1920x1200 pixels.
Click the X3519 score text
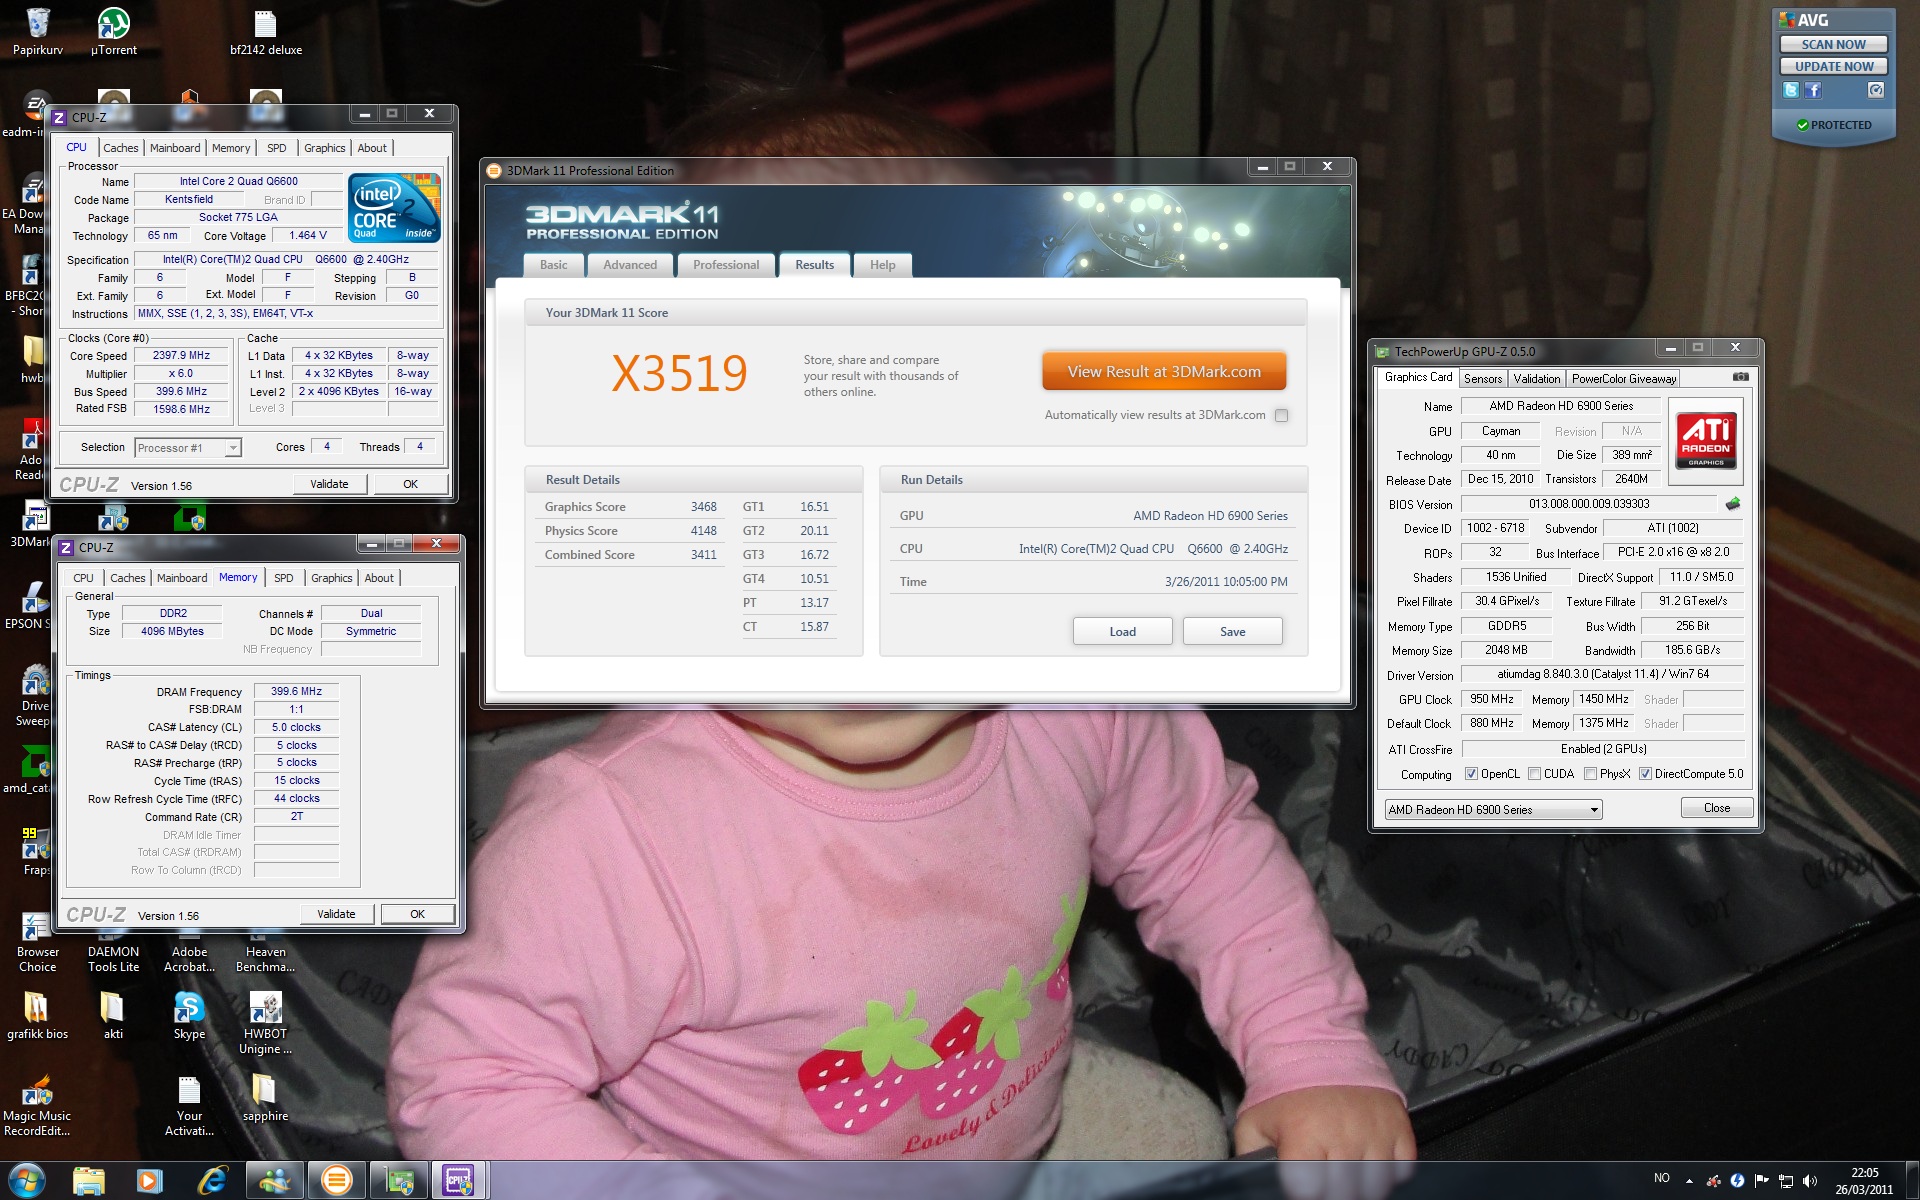(x=679, y=374)
